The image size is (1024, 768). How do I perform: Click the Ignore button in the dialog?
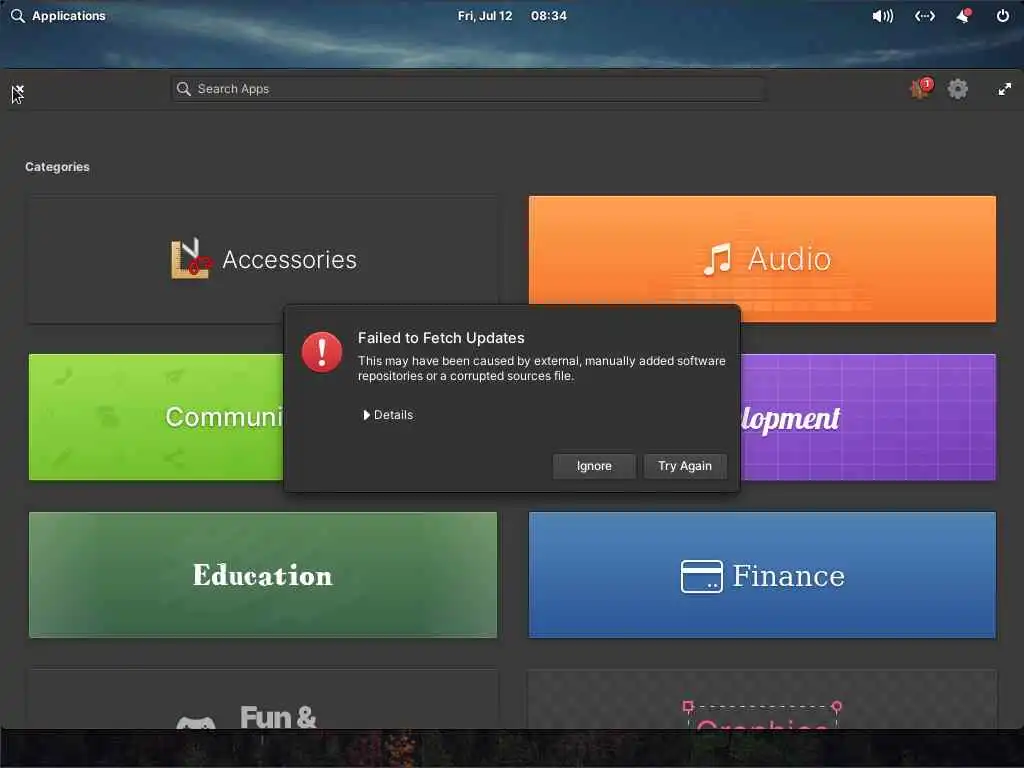[x=594, y=466]
